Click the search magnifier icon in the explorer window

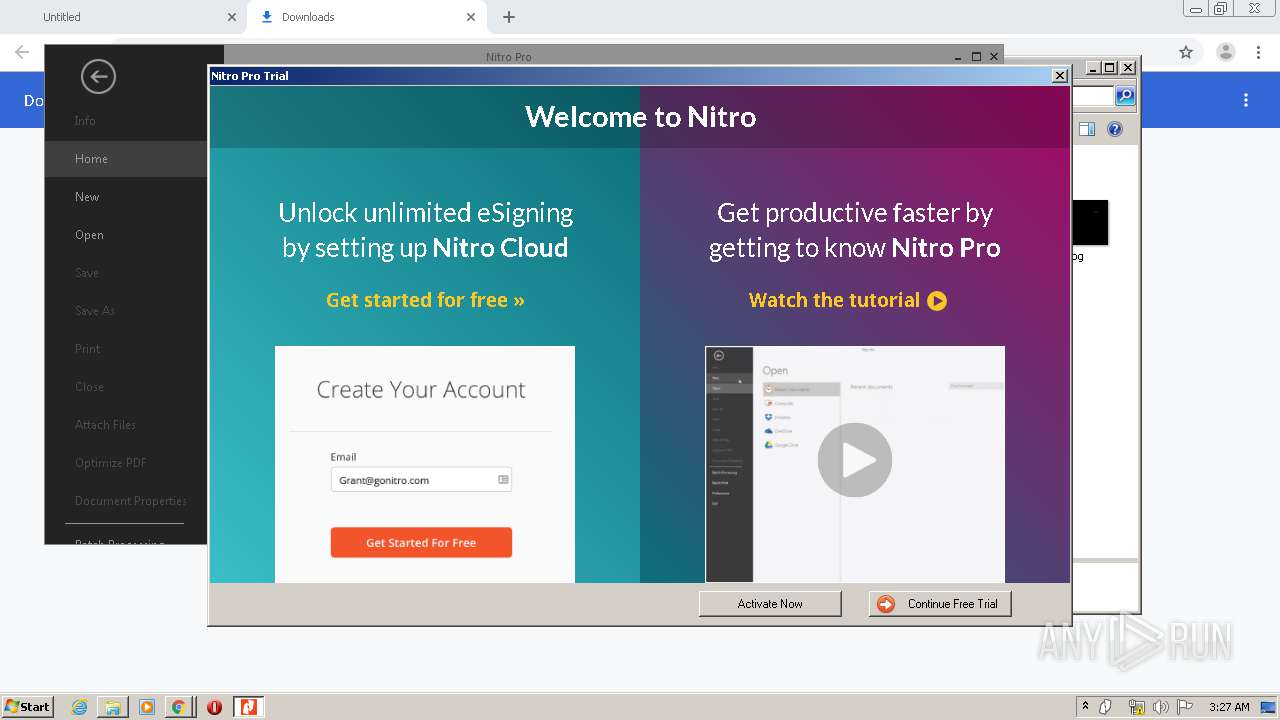(x=1125, y=96)
